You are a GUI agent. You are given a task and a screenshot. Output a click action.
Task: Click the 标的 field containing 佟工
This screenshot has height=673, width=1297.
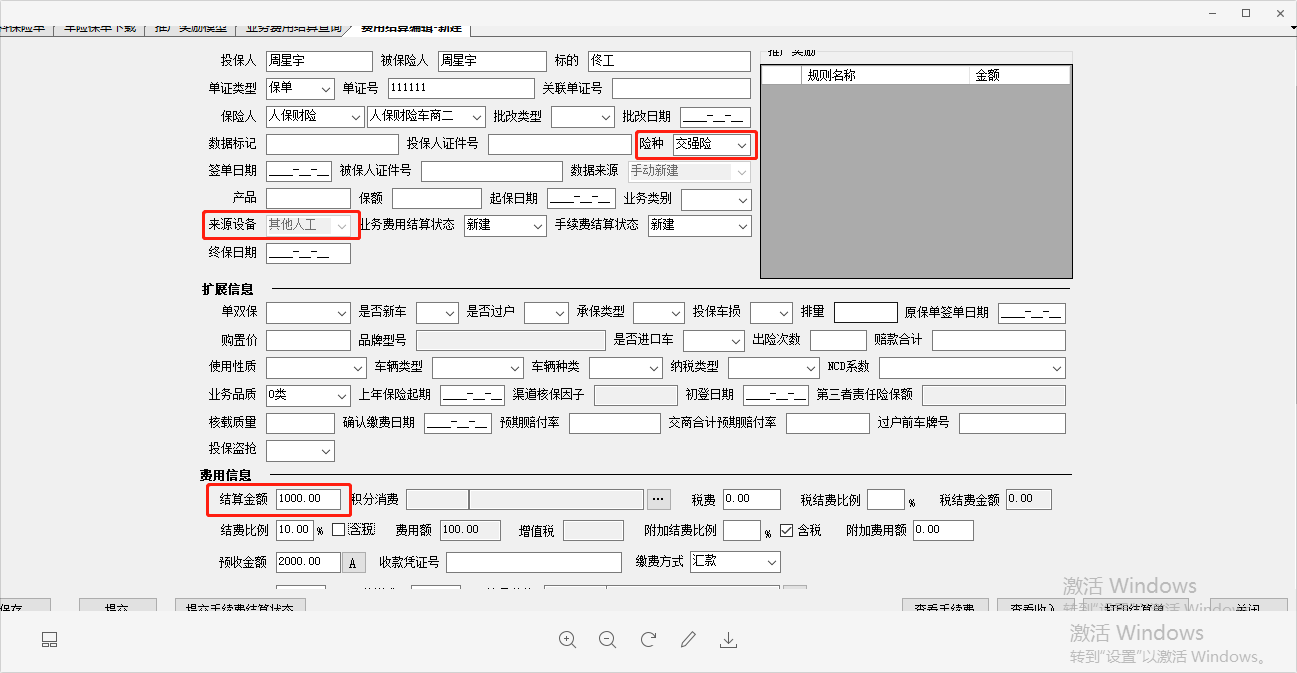point(669,62)
